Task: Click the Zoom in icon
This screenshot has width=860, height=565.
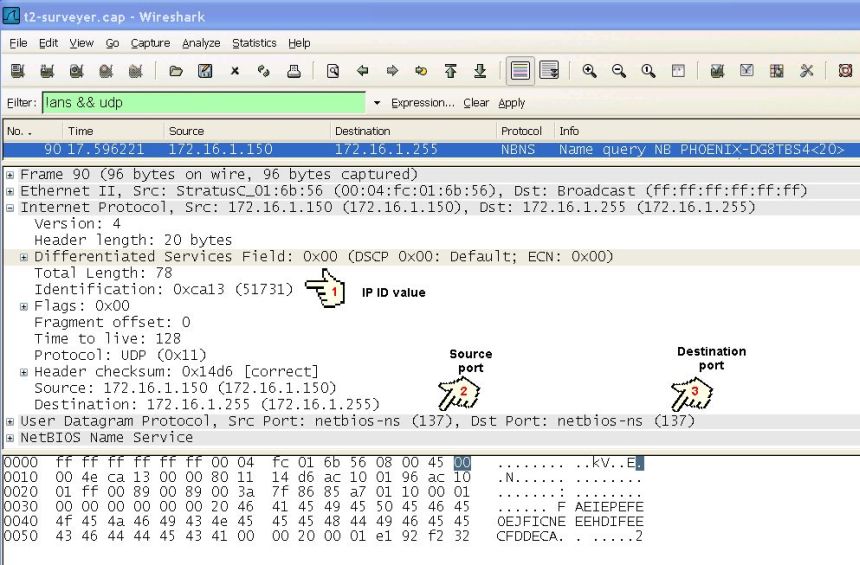Action: pos(590,72)
